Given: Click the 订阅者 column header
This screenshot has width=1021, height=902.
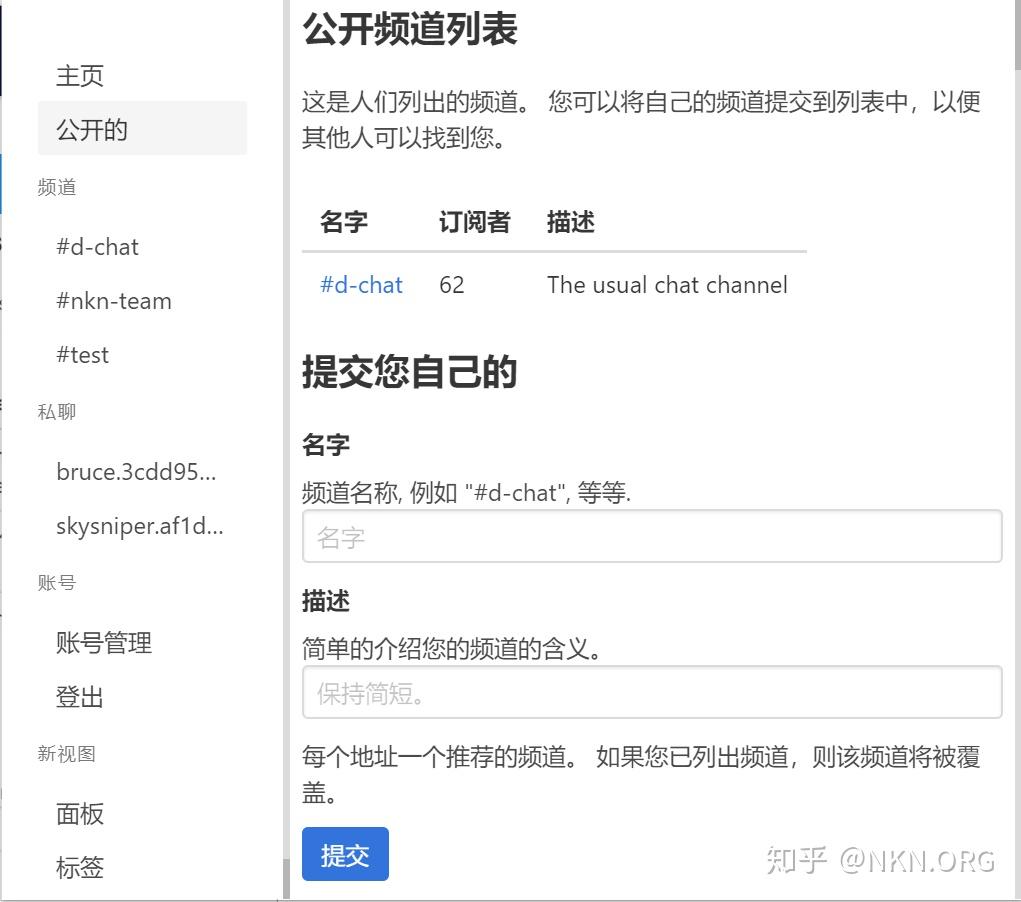Looking at the screenshot, I should 474,223.
